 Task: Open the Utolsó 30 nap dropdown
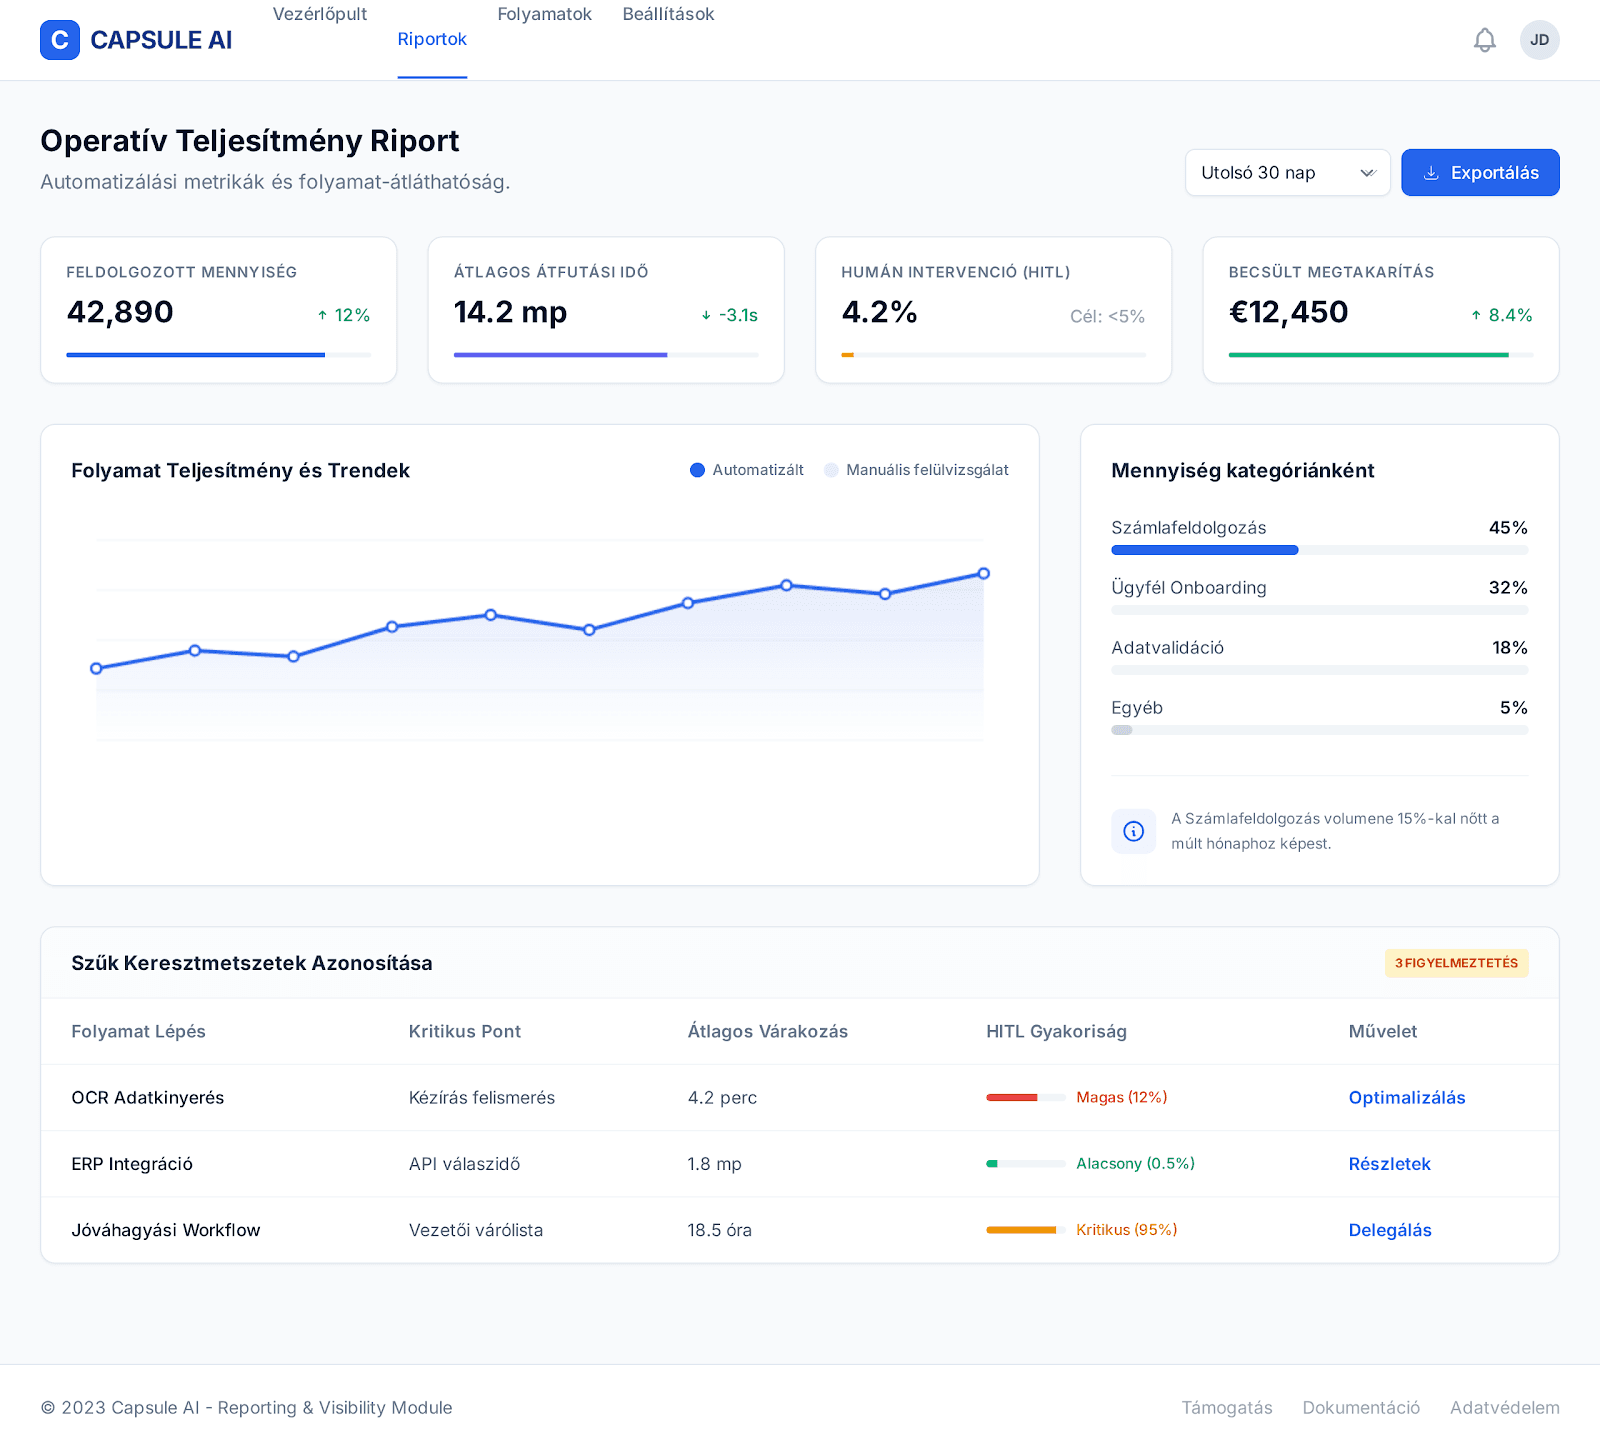tap(1287, 173)
